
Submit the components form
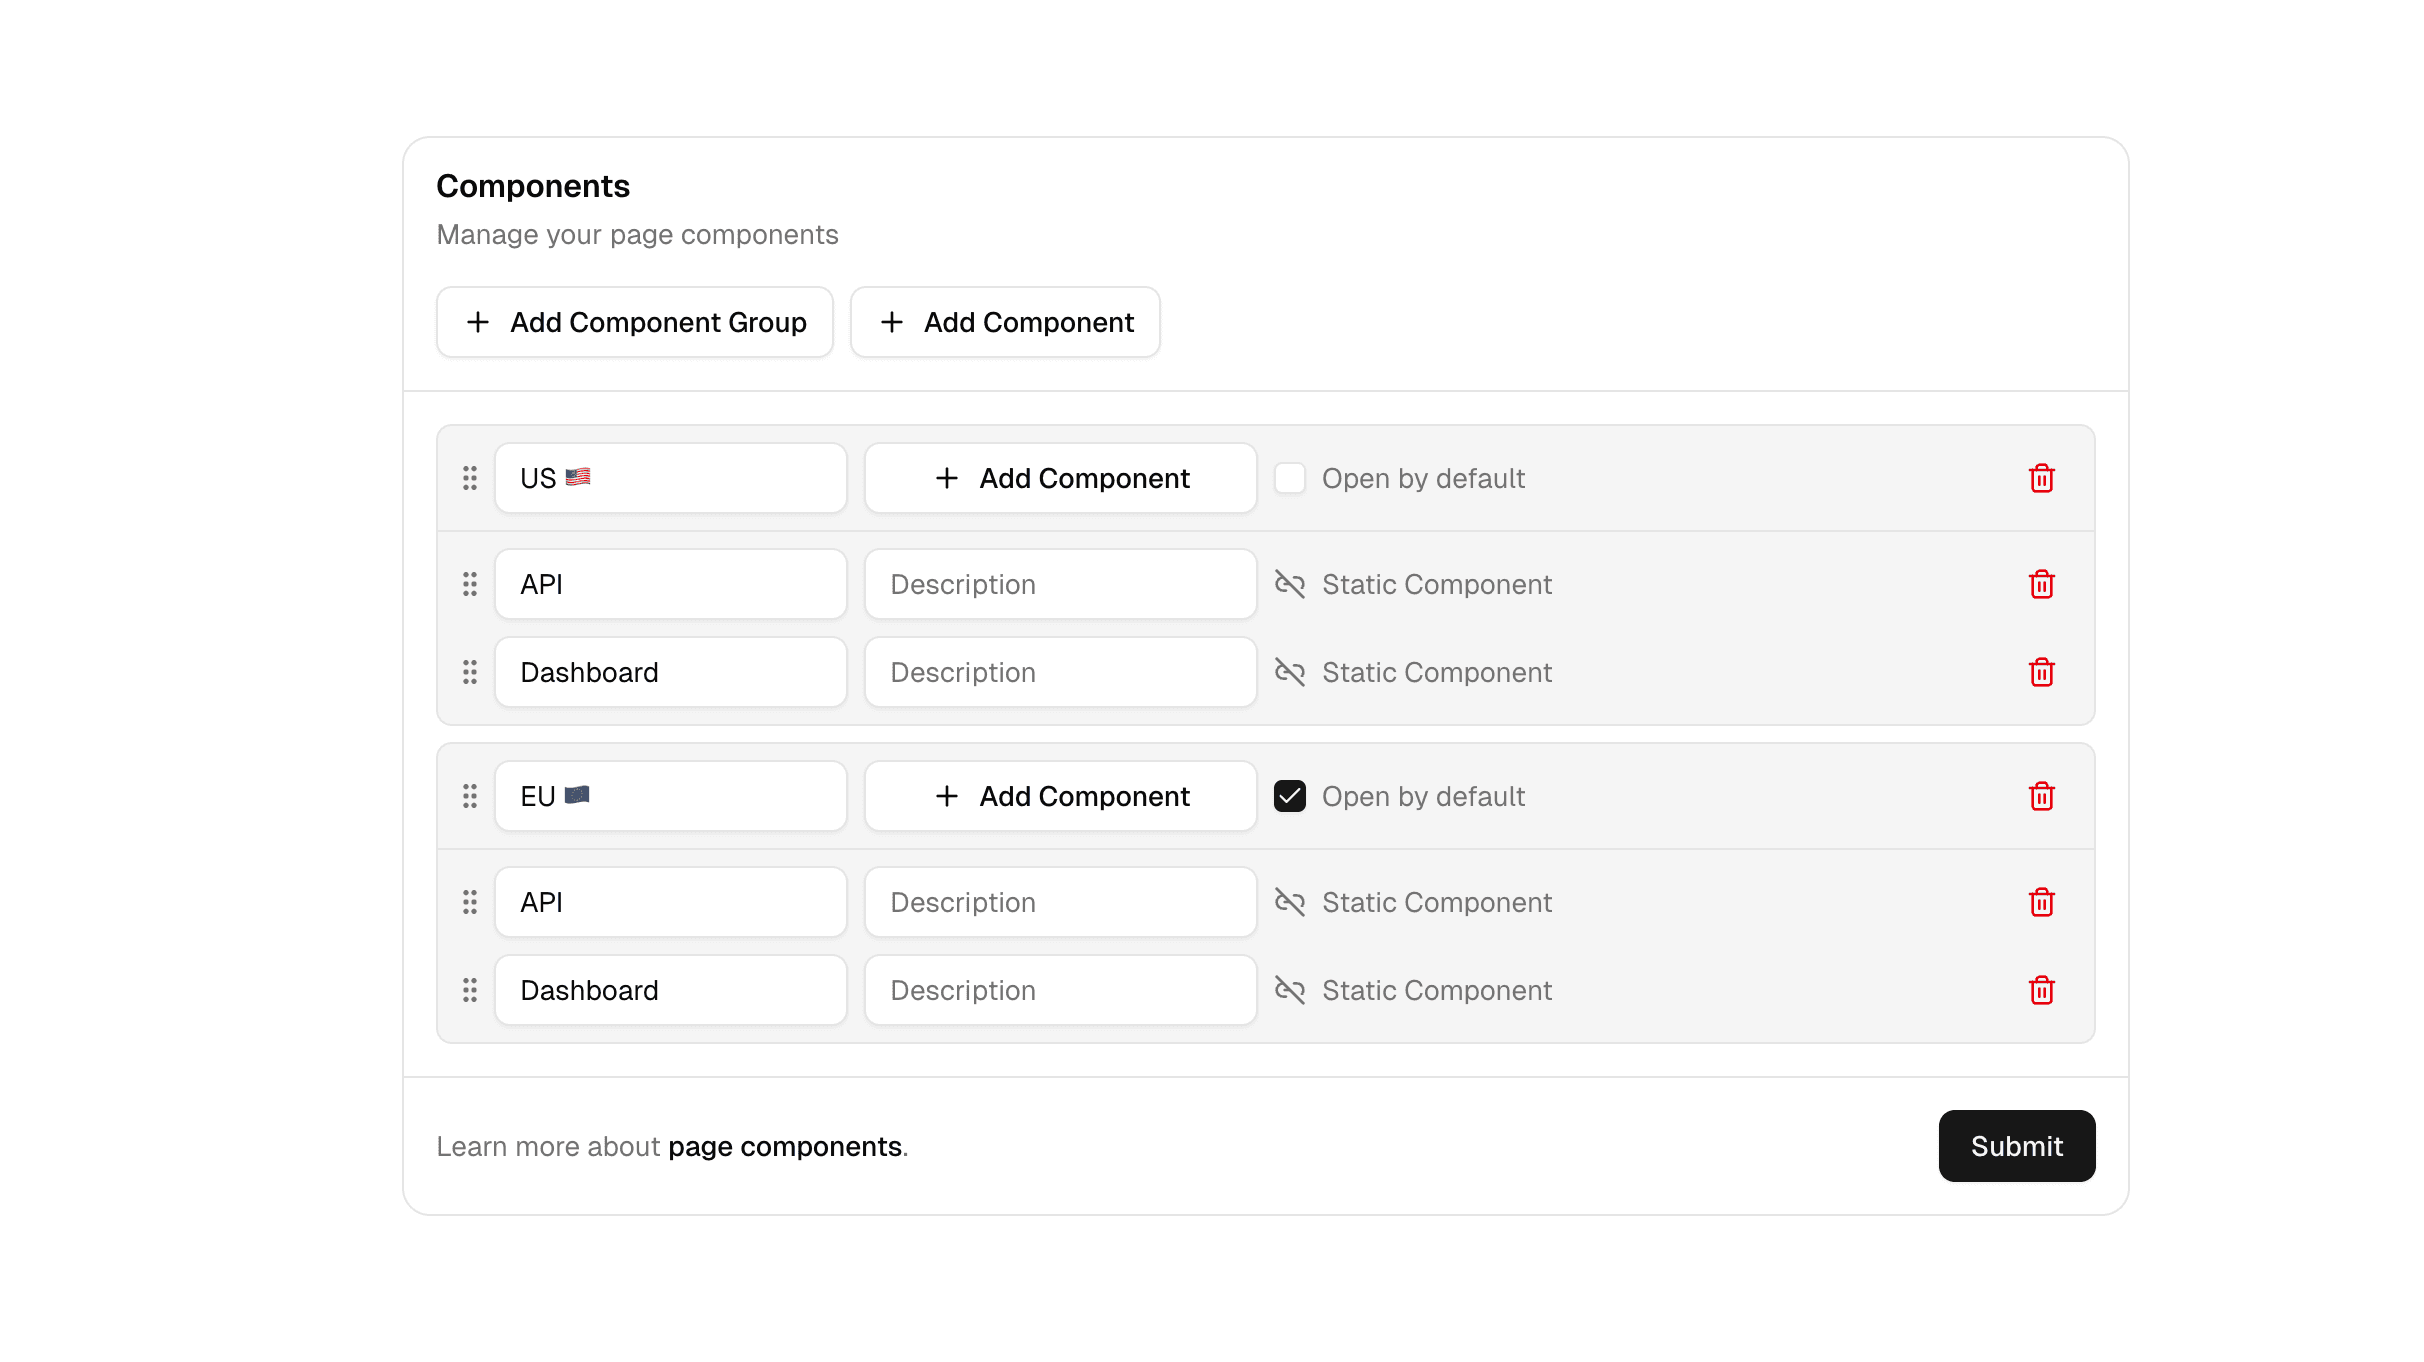click(2016, 1146)
